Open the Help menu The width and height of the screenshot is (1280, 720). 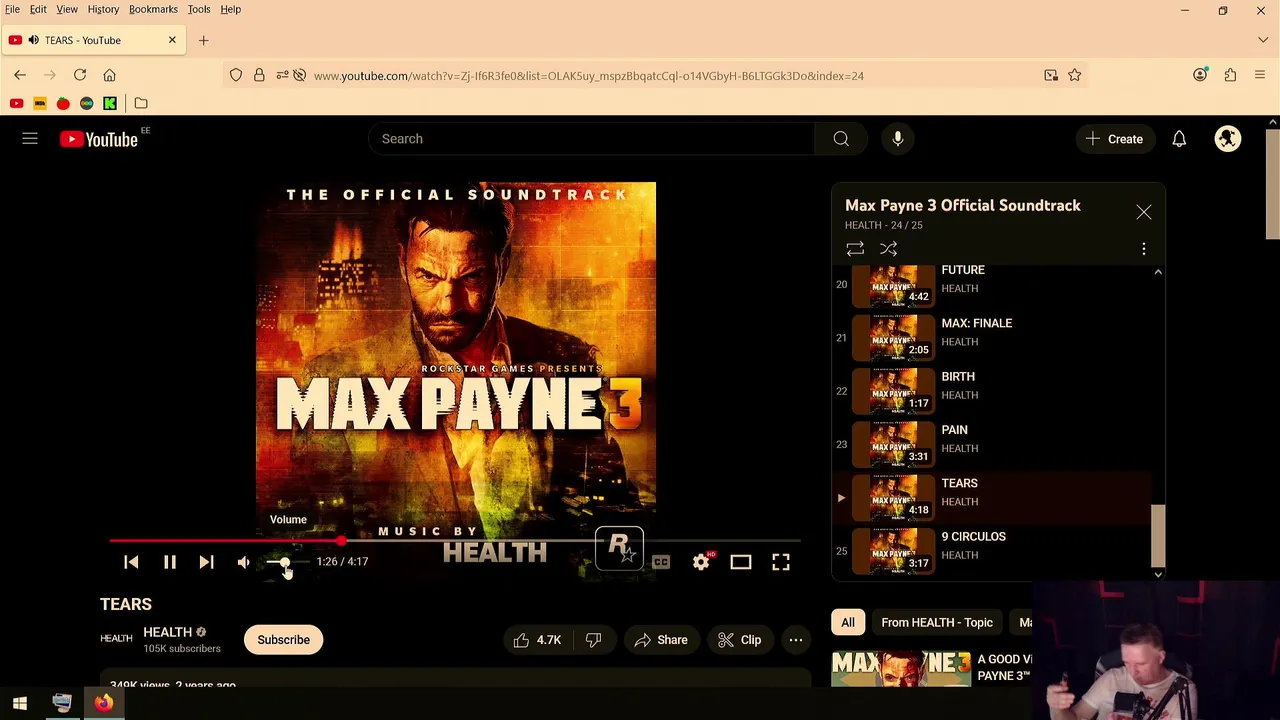pyautogui.click(x=230, y=9)
